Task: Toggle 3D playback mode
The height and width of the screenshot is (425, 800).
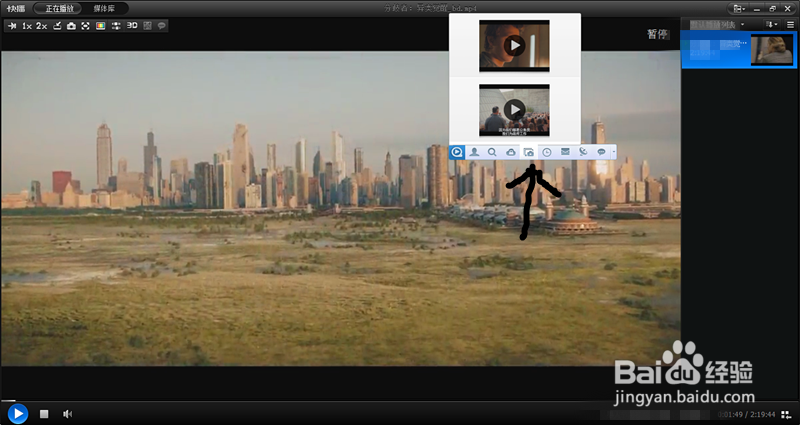Action: [132, 26]
